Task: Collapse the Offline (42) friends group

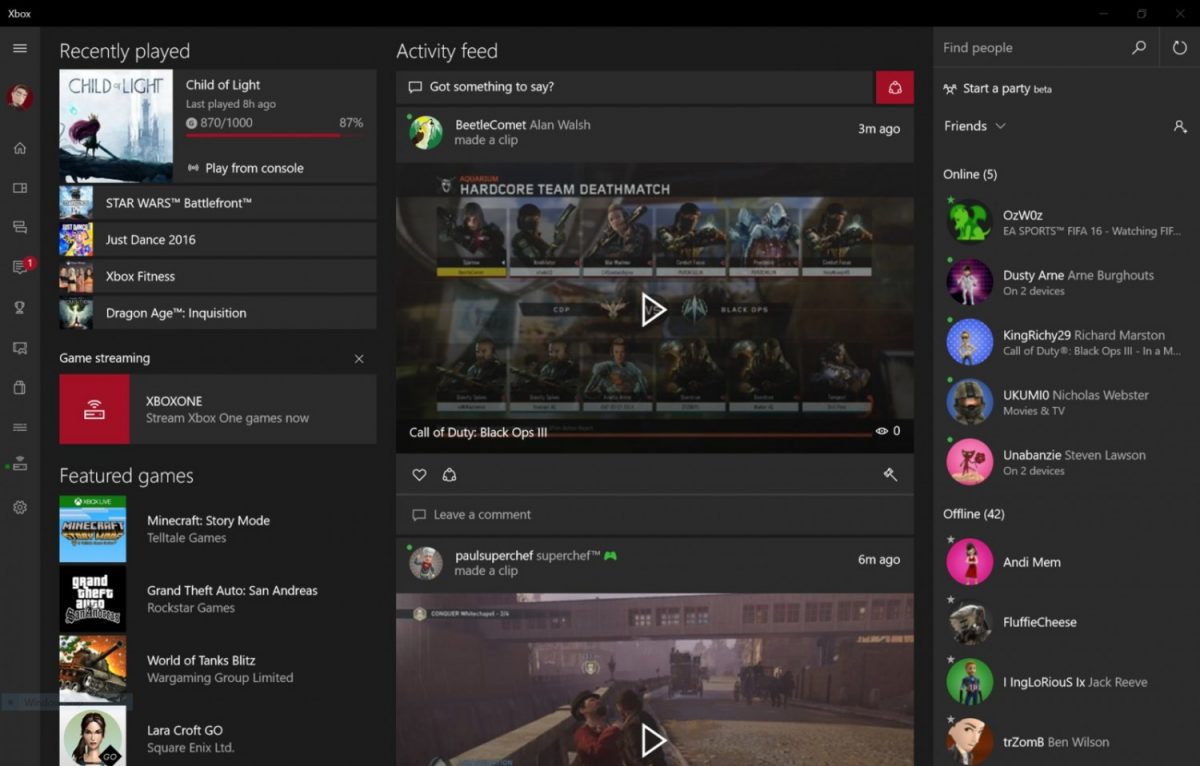Action: click(974, 514)
